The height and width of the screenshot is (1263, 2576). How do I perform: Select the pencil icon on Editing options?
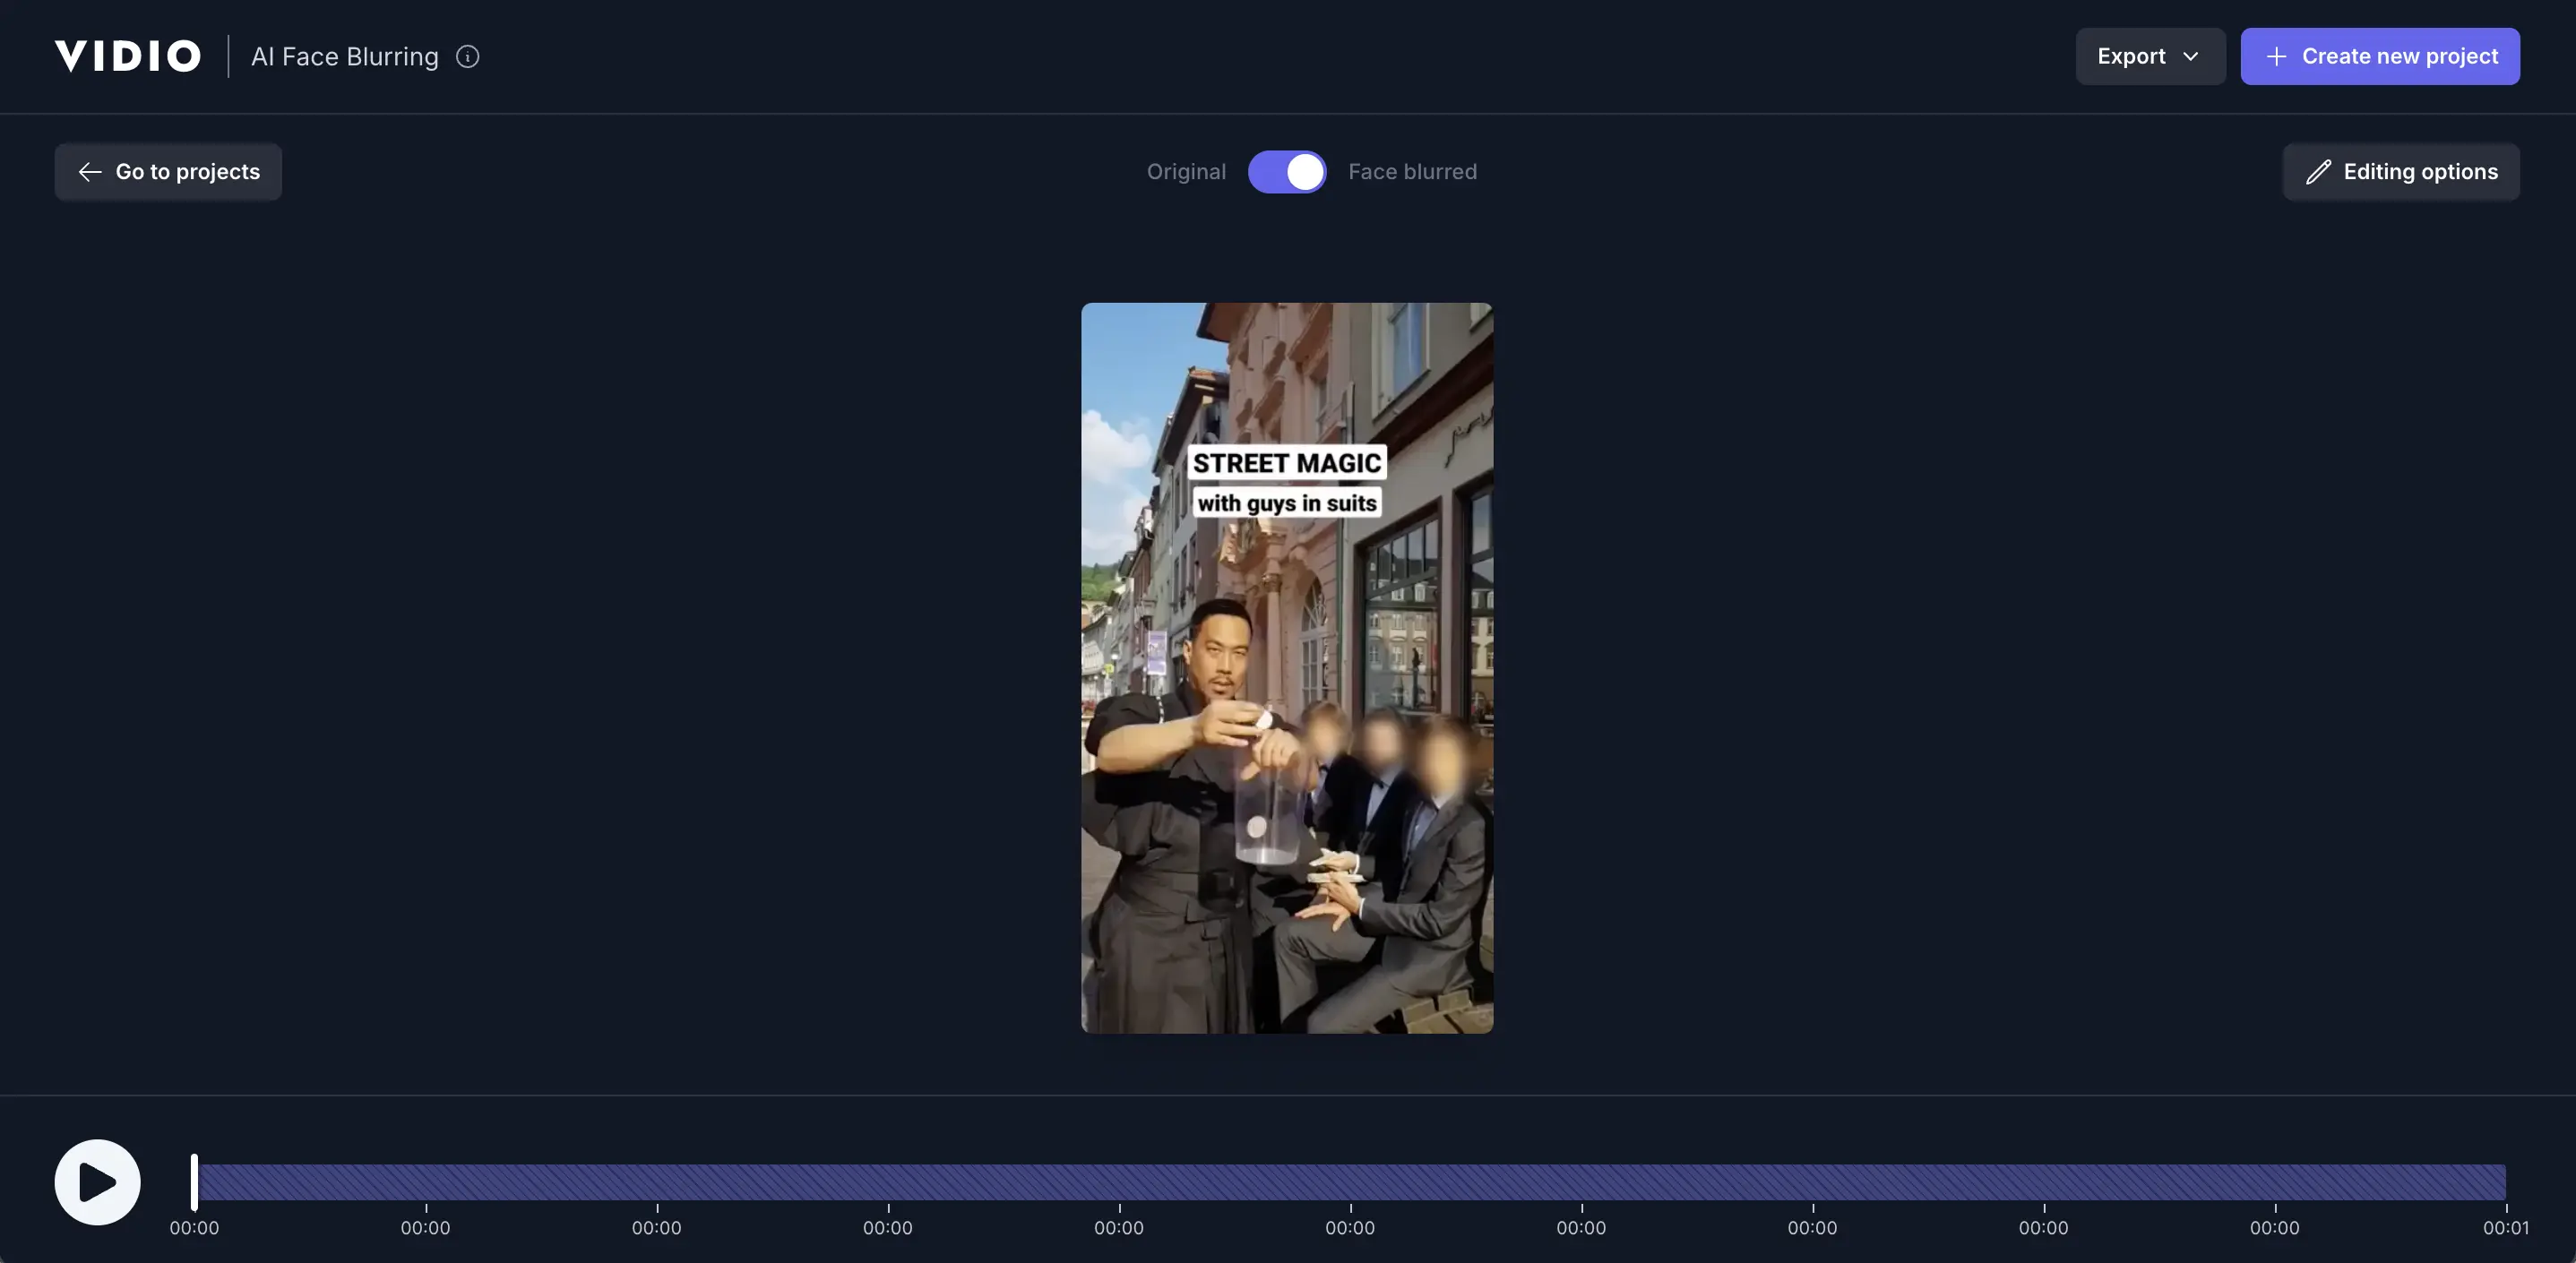(x=2320, y=171)
